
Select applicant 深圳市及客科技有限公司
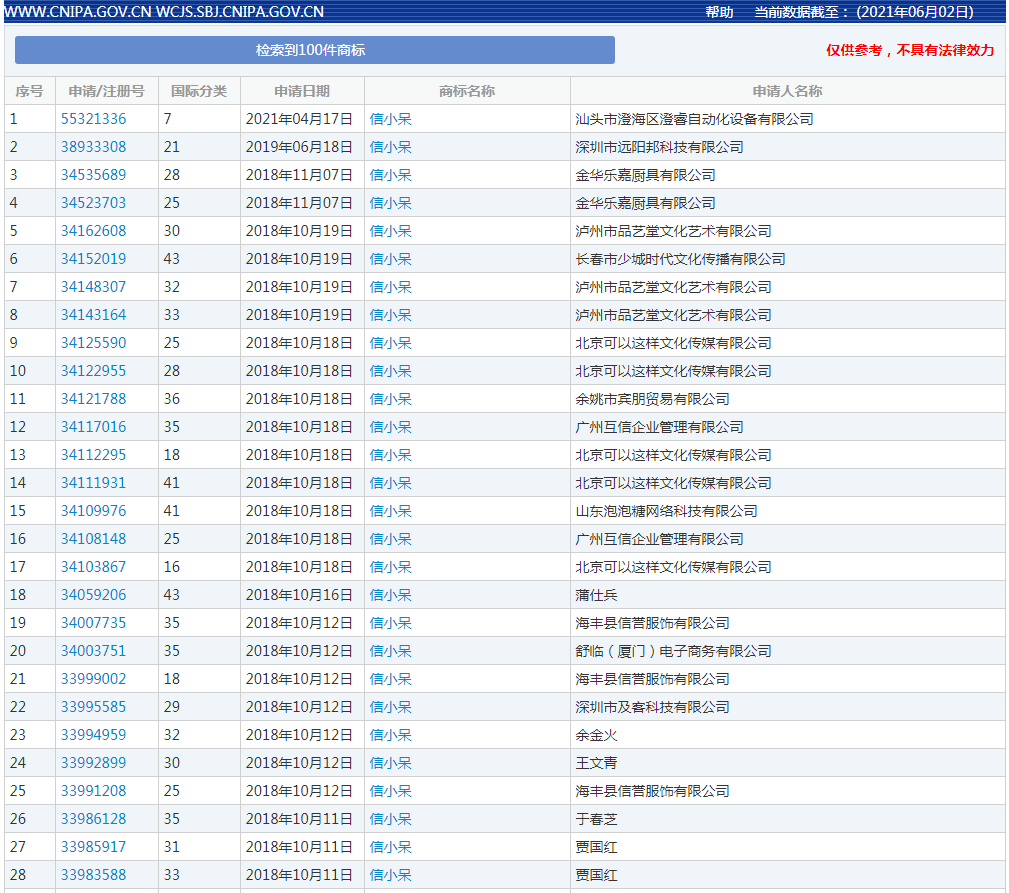pos(653,706)
